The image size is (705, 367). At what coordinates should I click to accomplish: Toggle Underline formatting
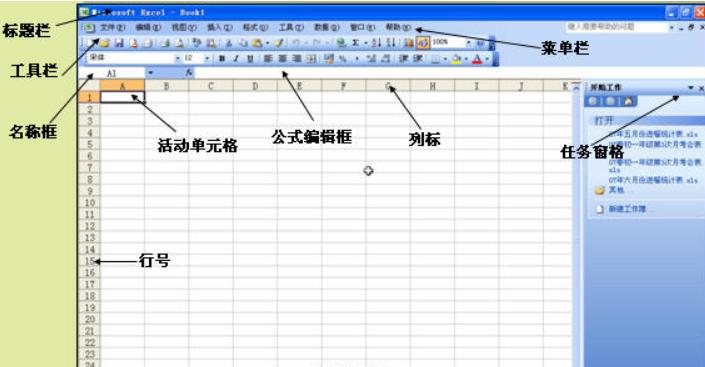coord(250,58)
